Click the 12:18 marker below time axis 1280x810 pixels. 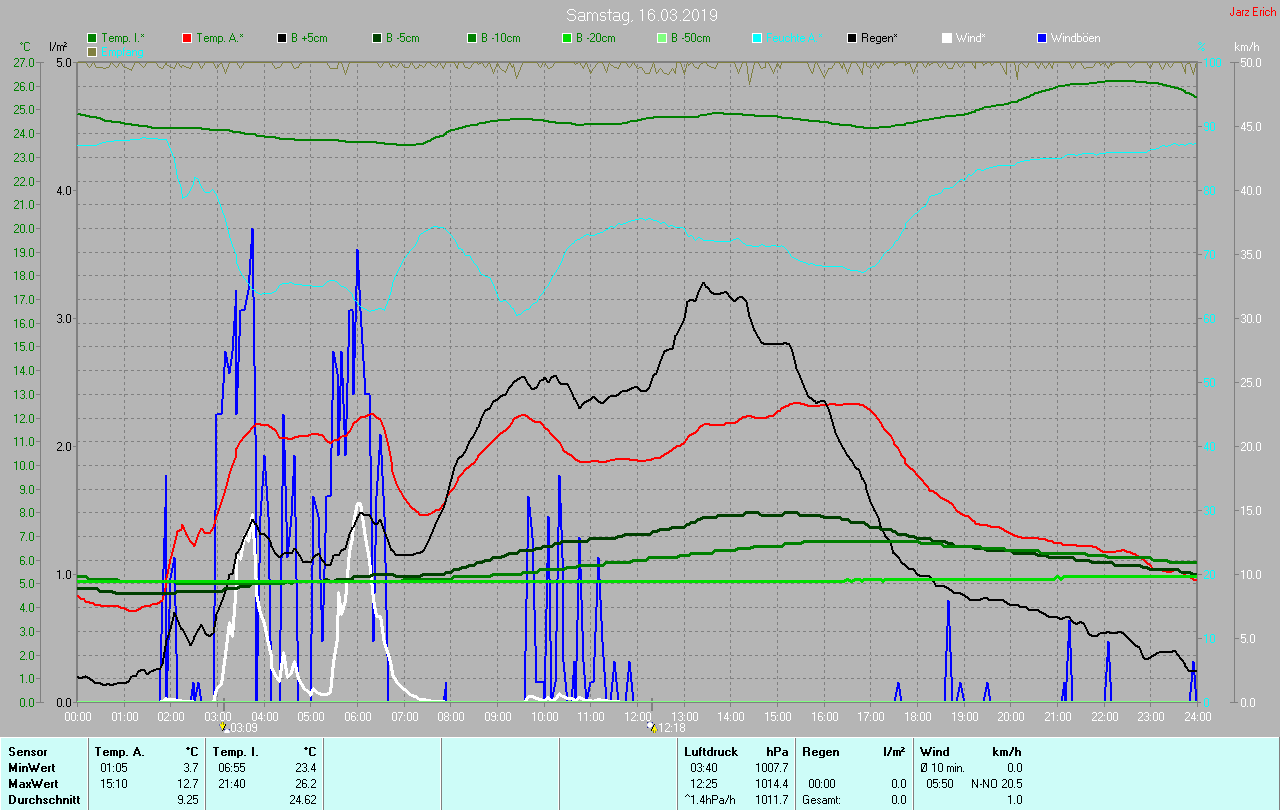666,728
